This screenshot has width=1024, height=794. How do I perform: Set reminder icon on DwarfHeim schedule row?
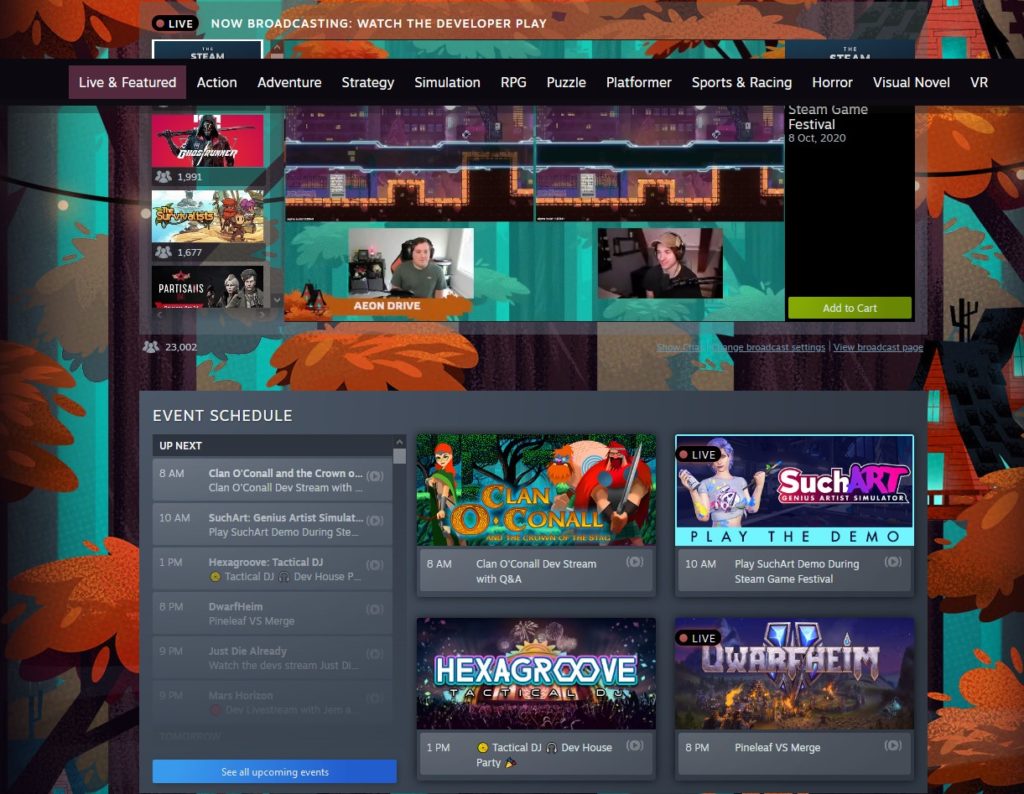(375, 609)
